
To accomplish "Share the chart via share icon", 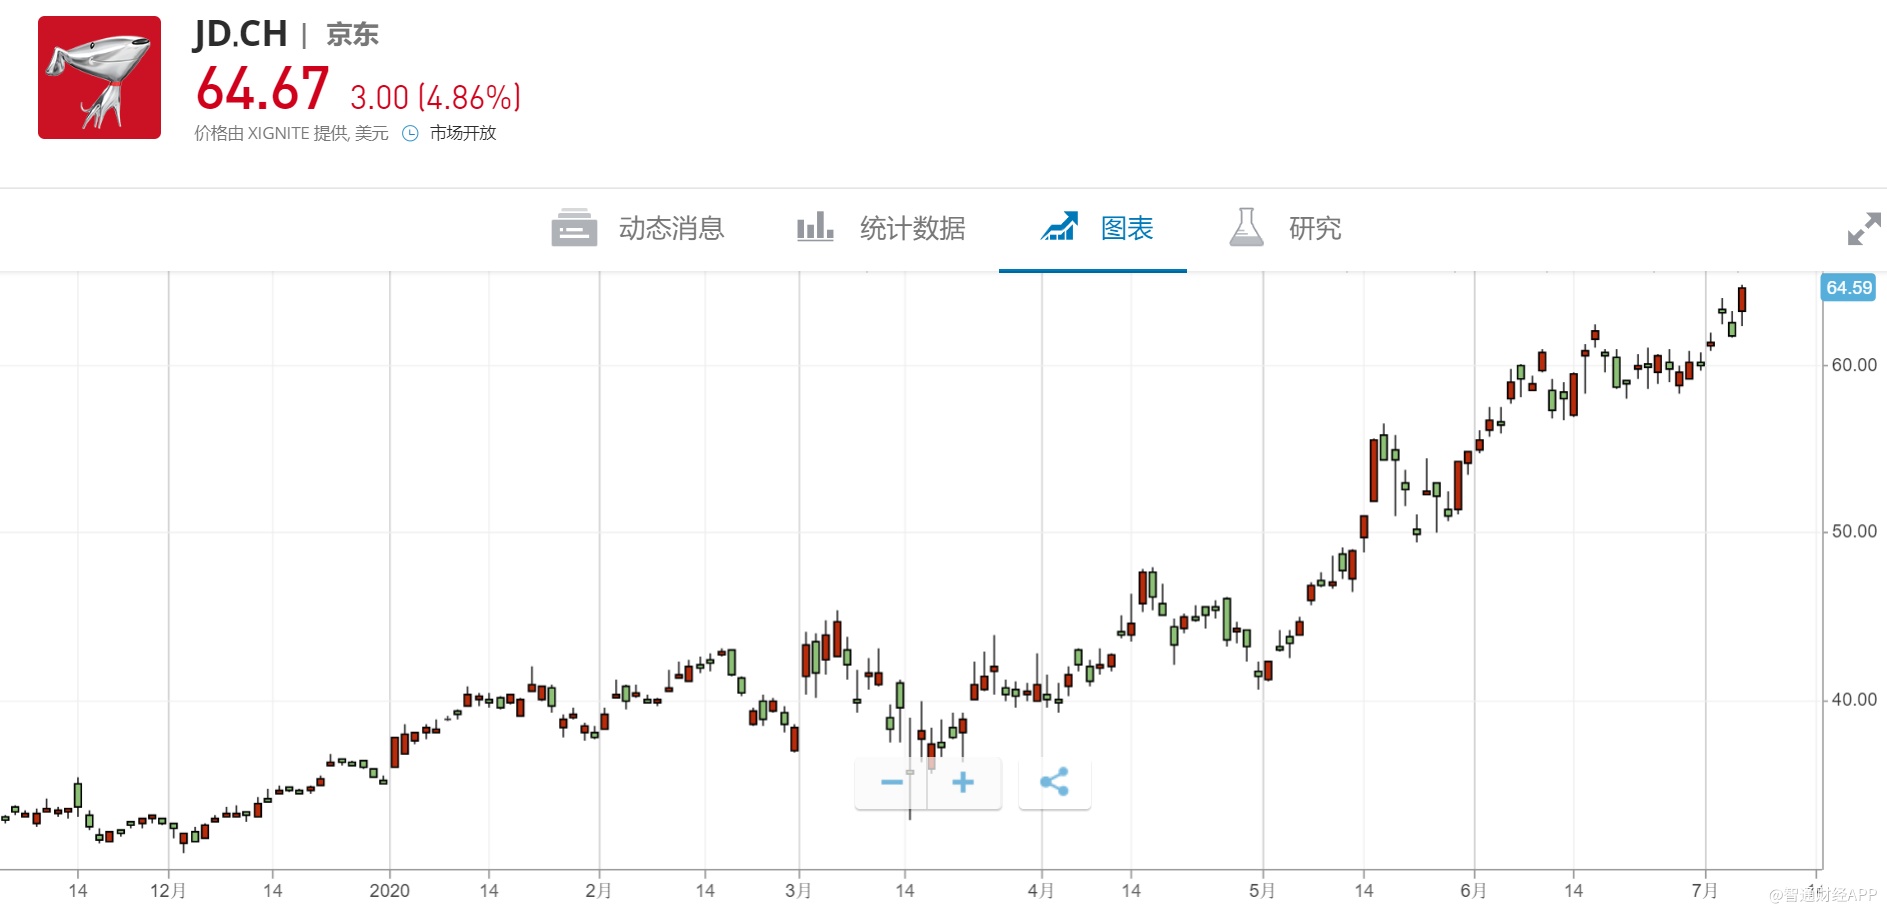I will click(x=1054, y=782).
